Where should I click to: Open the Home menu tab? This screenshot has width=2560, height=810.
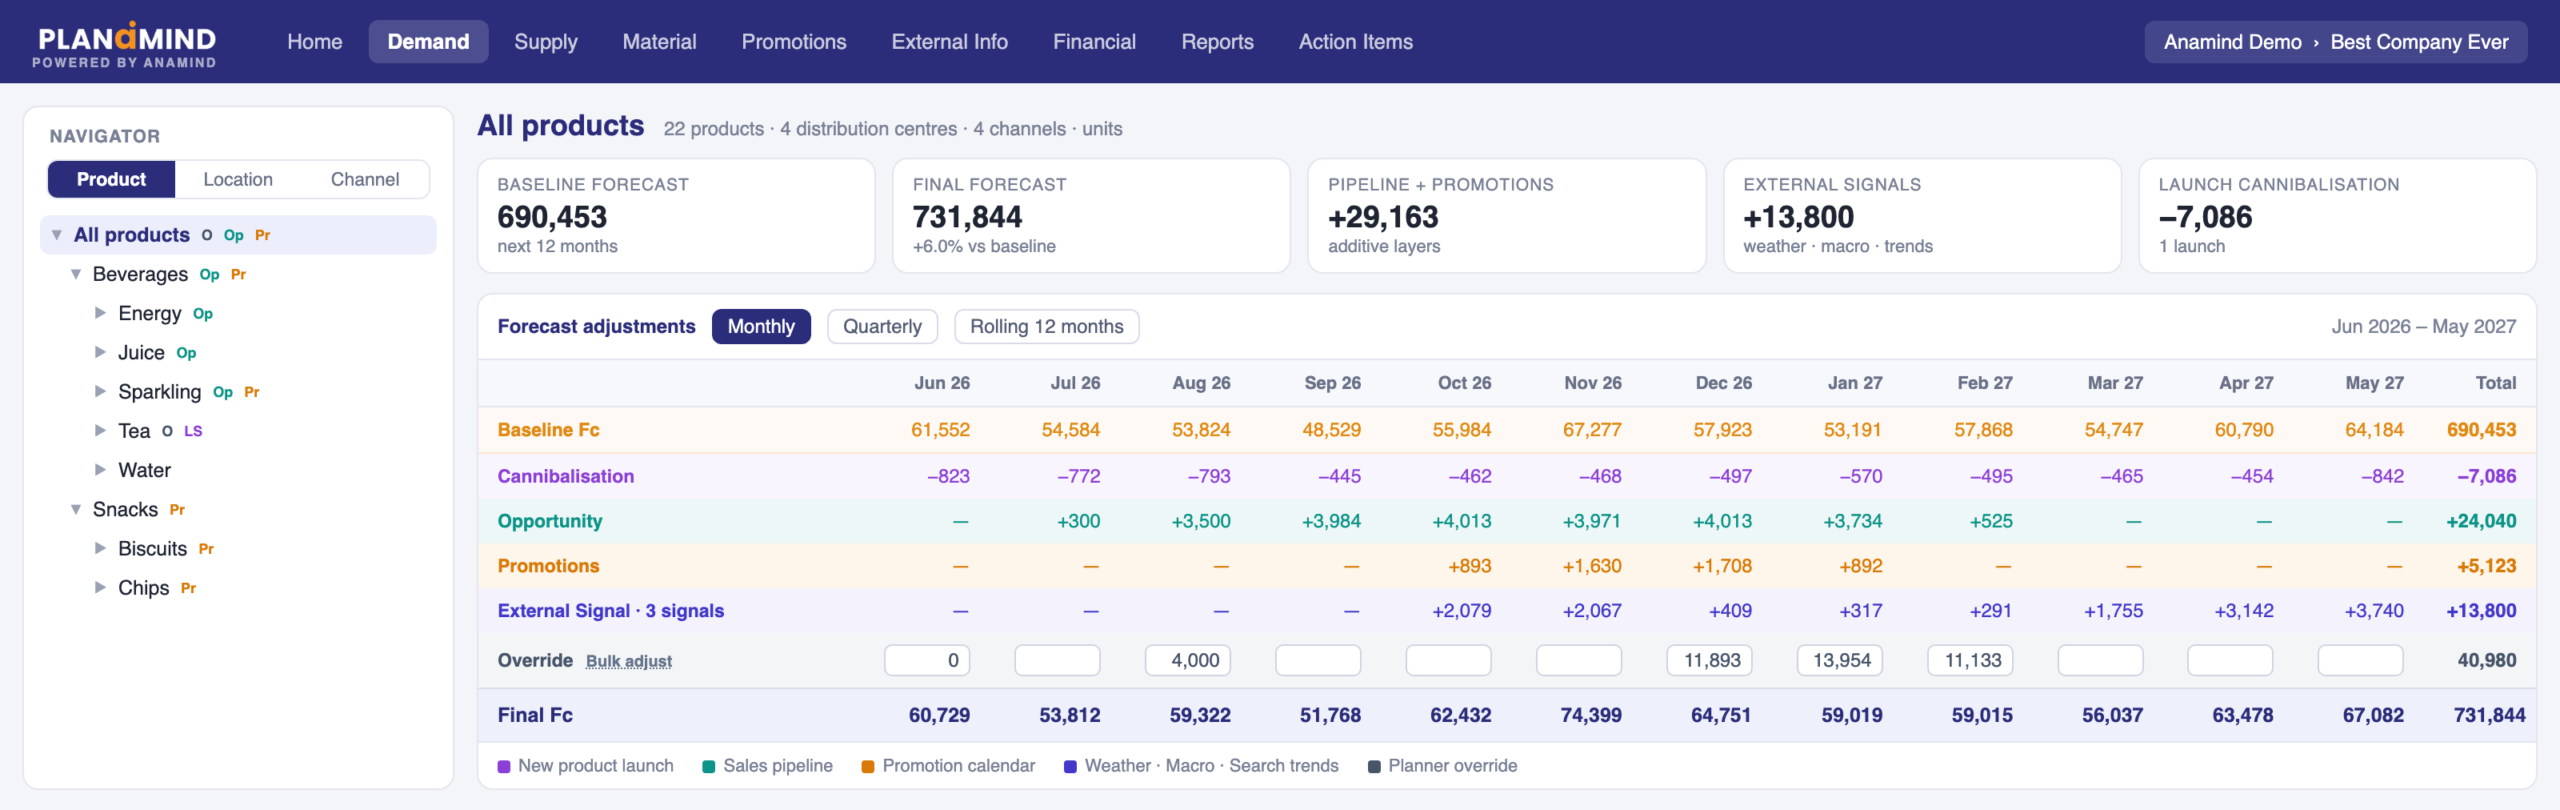pos(315,42)
